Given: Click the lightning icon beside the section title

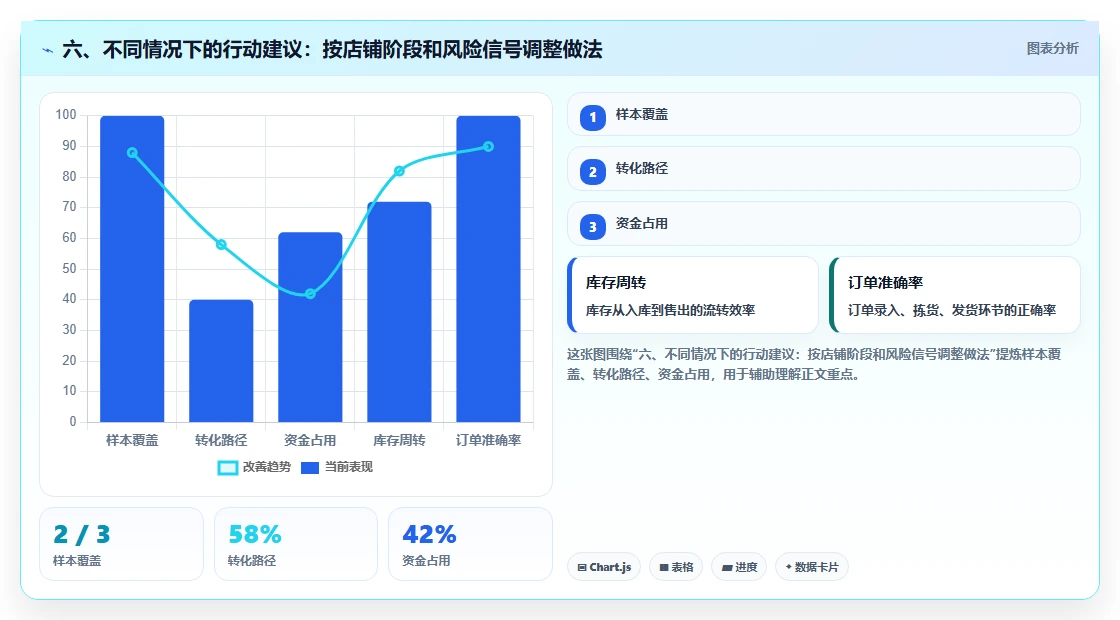Looking at the screenshot, I should pyautogui.click(x=48, y=50).
